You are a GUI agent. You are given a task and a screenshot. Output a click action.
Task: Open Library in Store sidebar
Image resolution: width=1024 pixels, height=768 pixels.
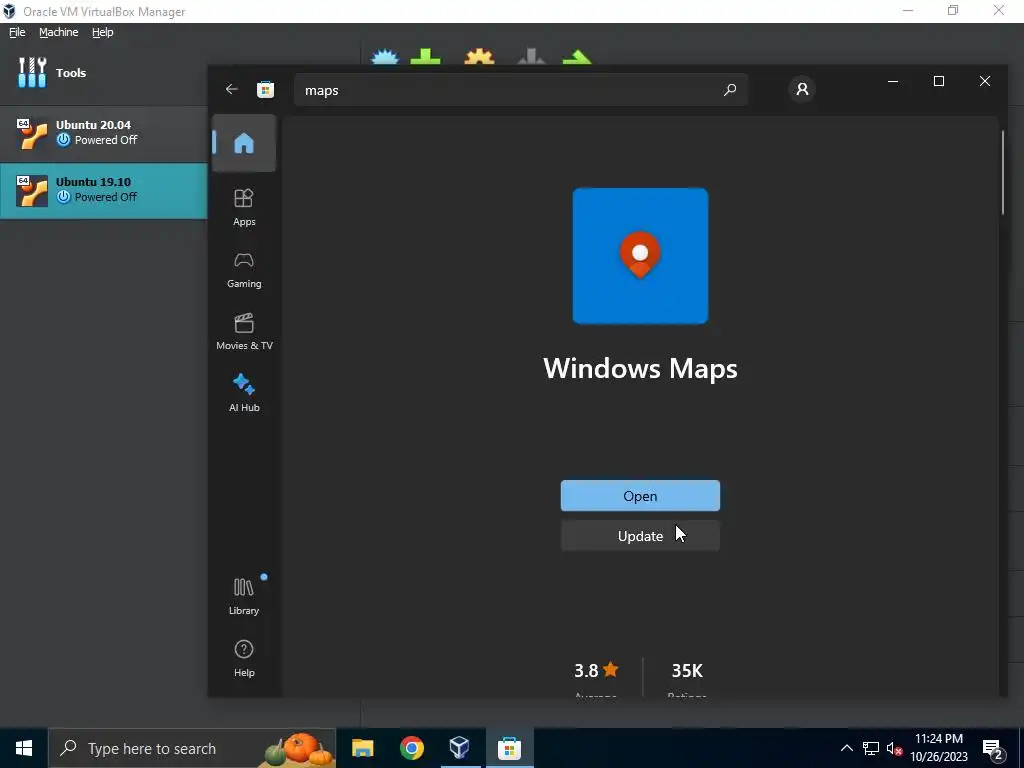244,596
